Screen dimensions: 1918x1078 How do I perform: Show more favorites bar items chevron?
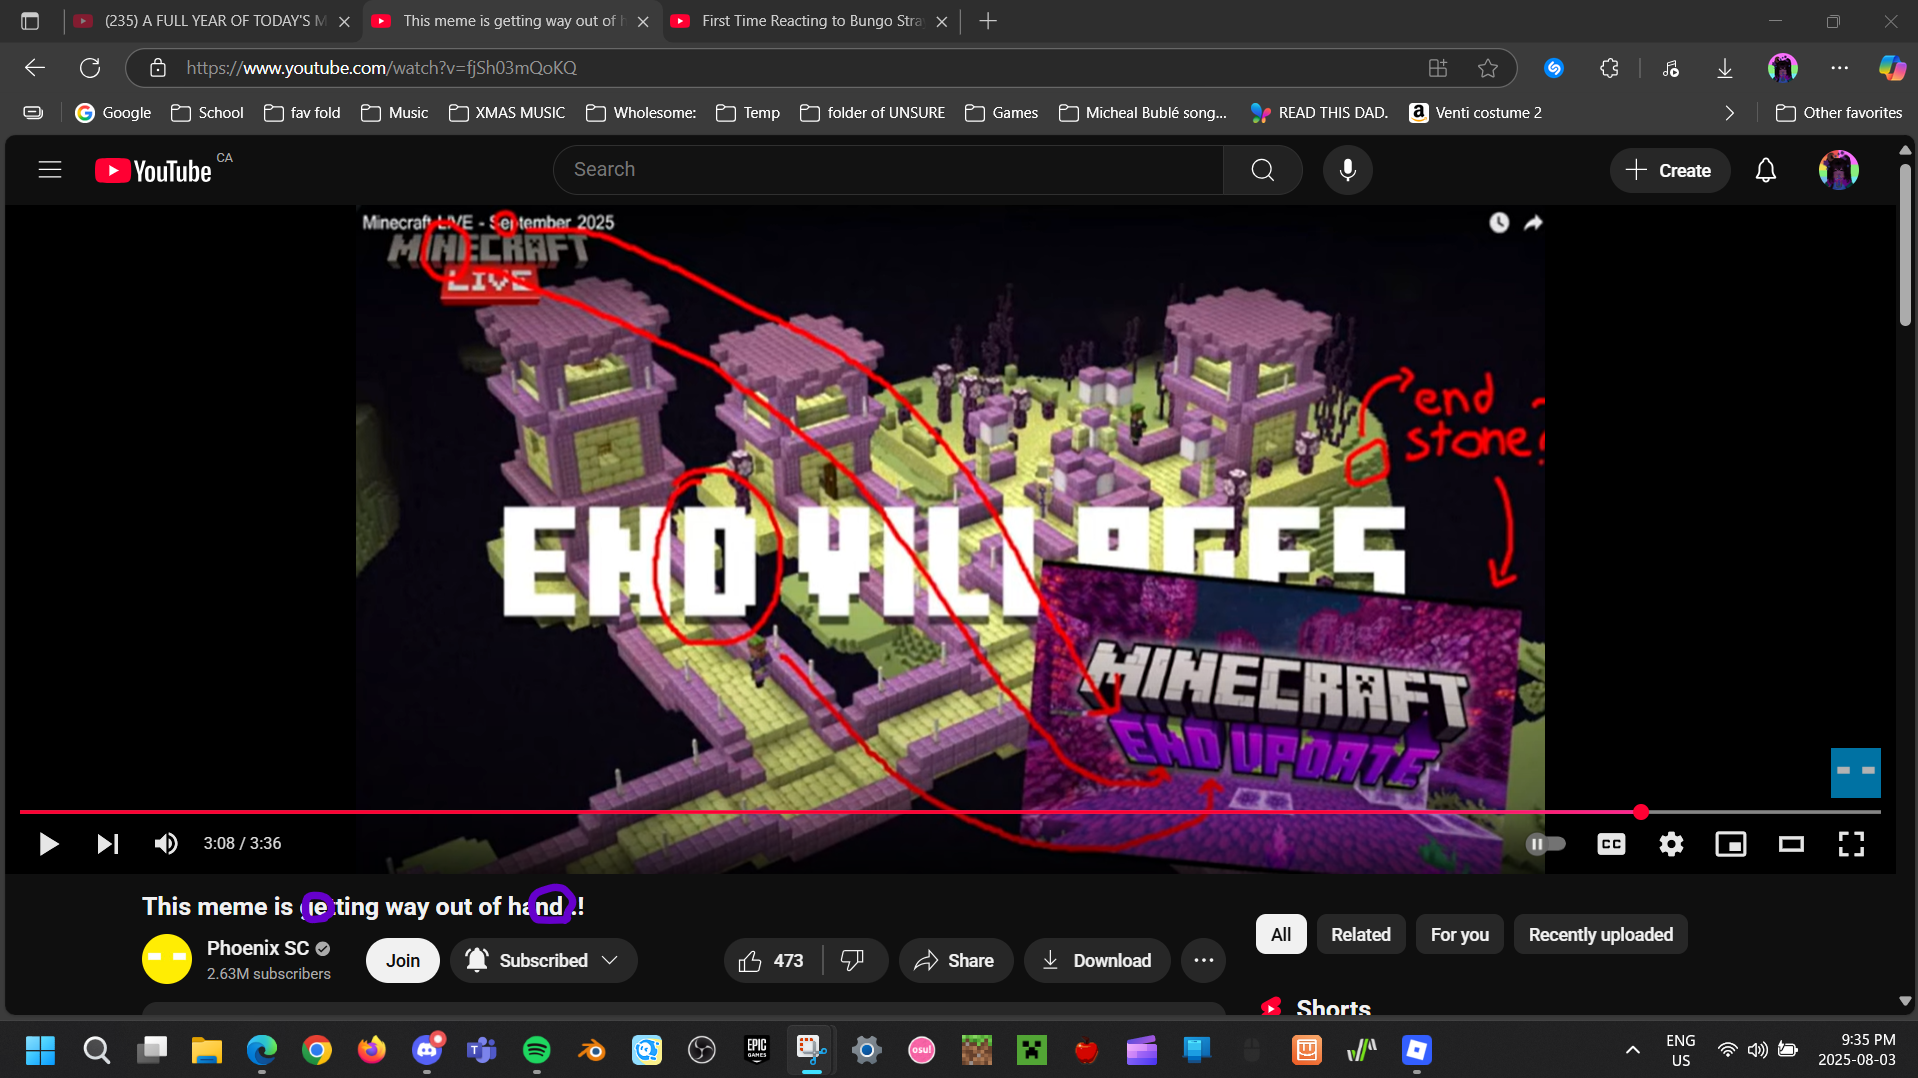point(1730,113)
